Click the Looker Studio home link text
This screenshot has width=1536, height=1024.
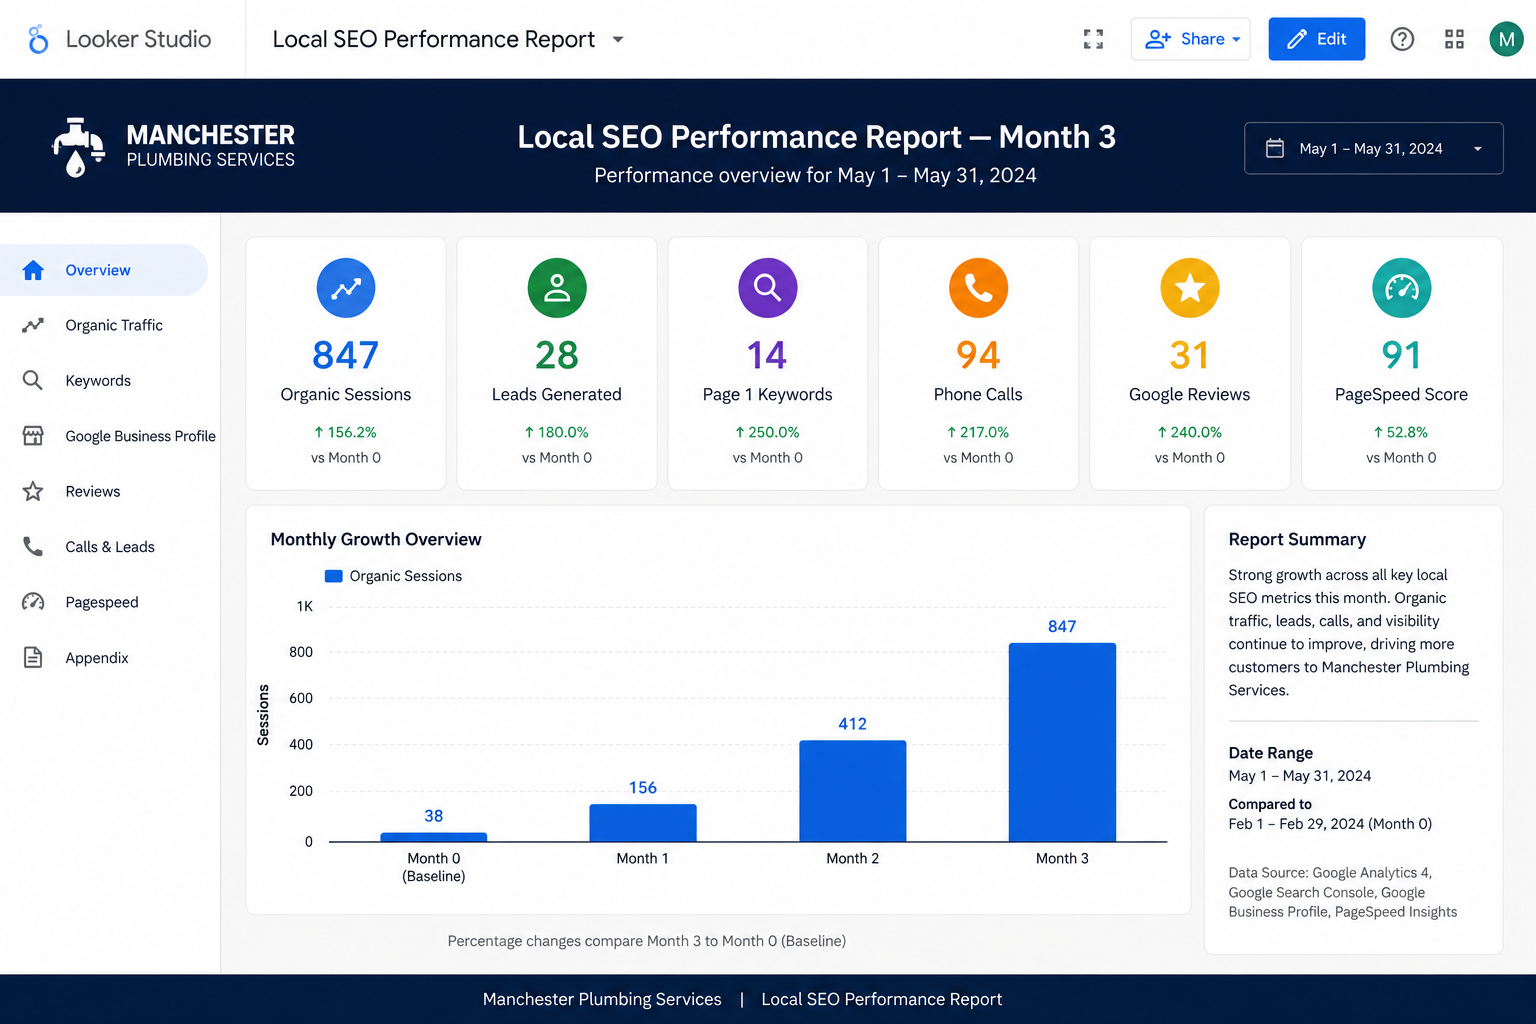(138, 39)
